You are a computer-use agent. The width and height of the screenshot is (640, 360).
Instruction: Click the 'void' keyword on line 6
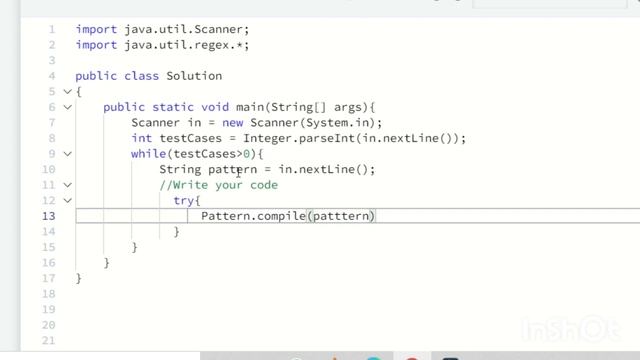[x=215, y=107]
